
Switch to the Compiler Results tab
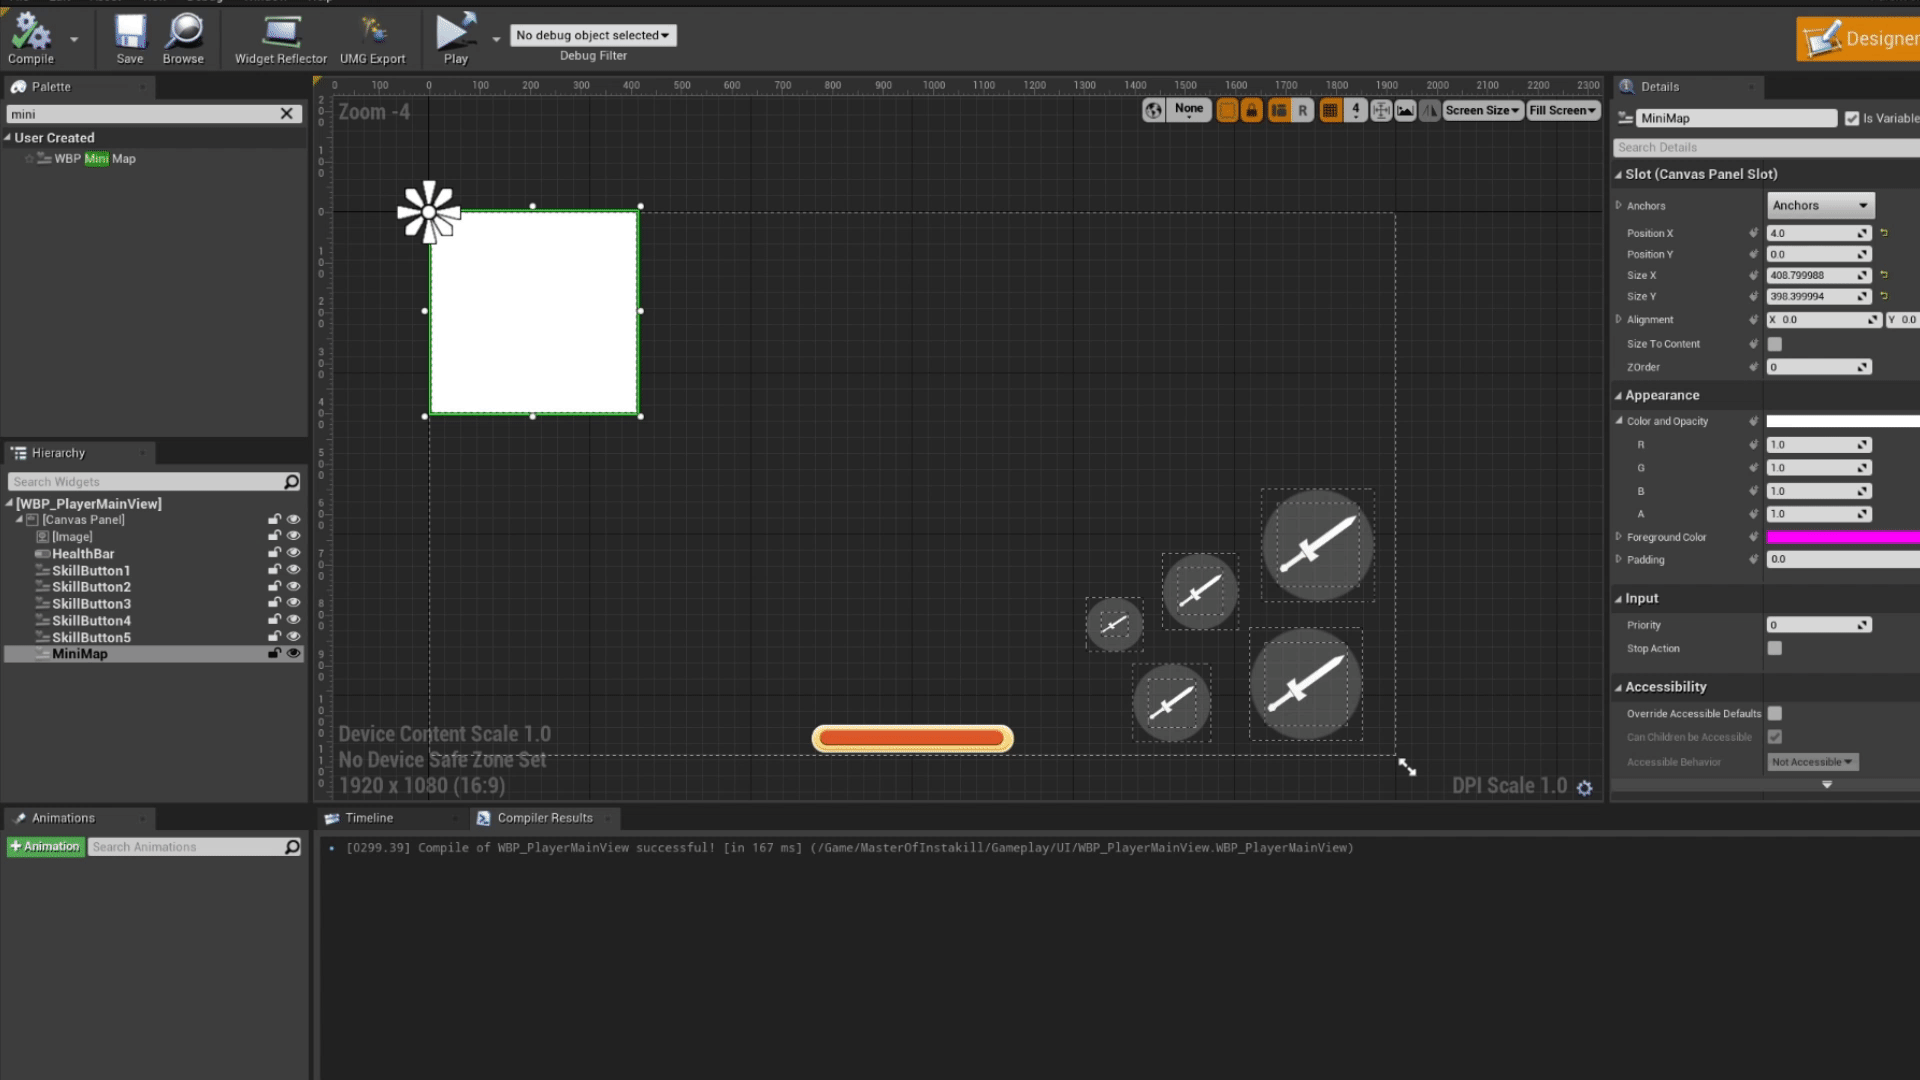[x=544, y=818]
